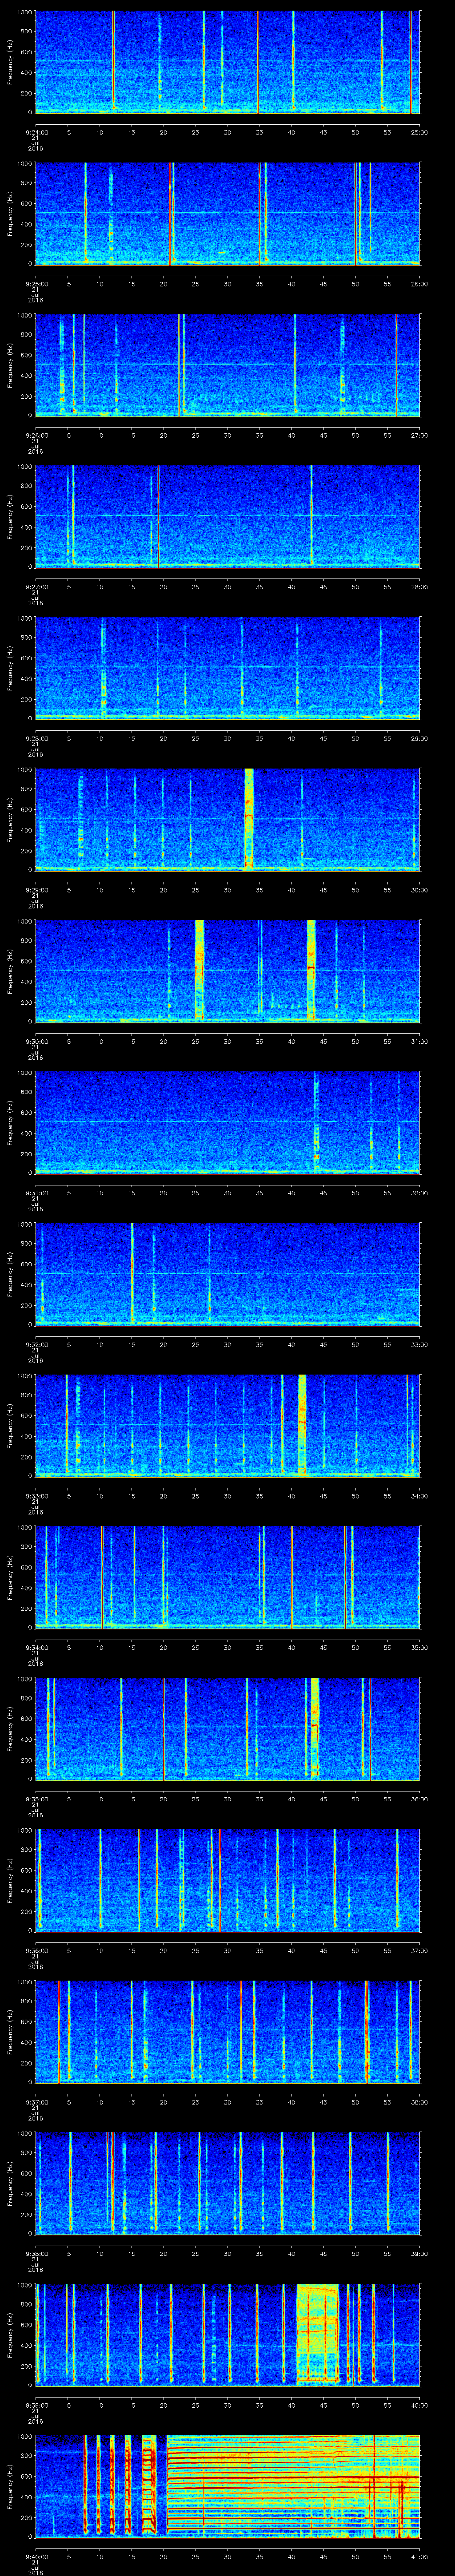The image size is (455, 2576).
Task: Click the '41:00' end time label
Action: coord(420,2556)
